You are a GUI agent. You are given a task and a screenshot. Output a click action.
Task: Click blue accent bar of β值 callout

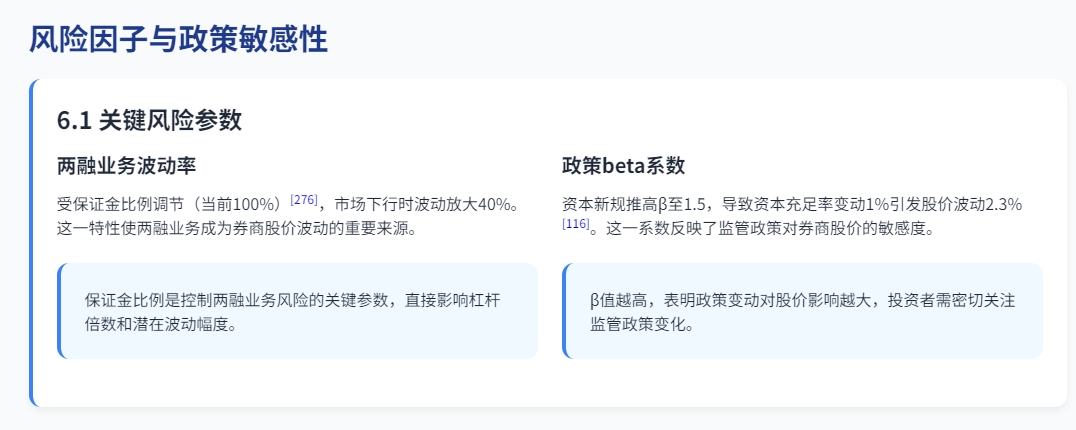[x=564, y=311]
